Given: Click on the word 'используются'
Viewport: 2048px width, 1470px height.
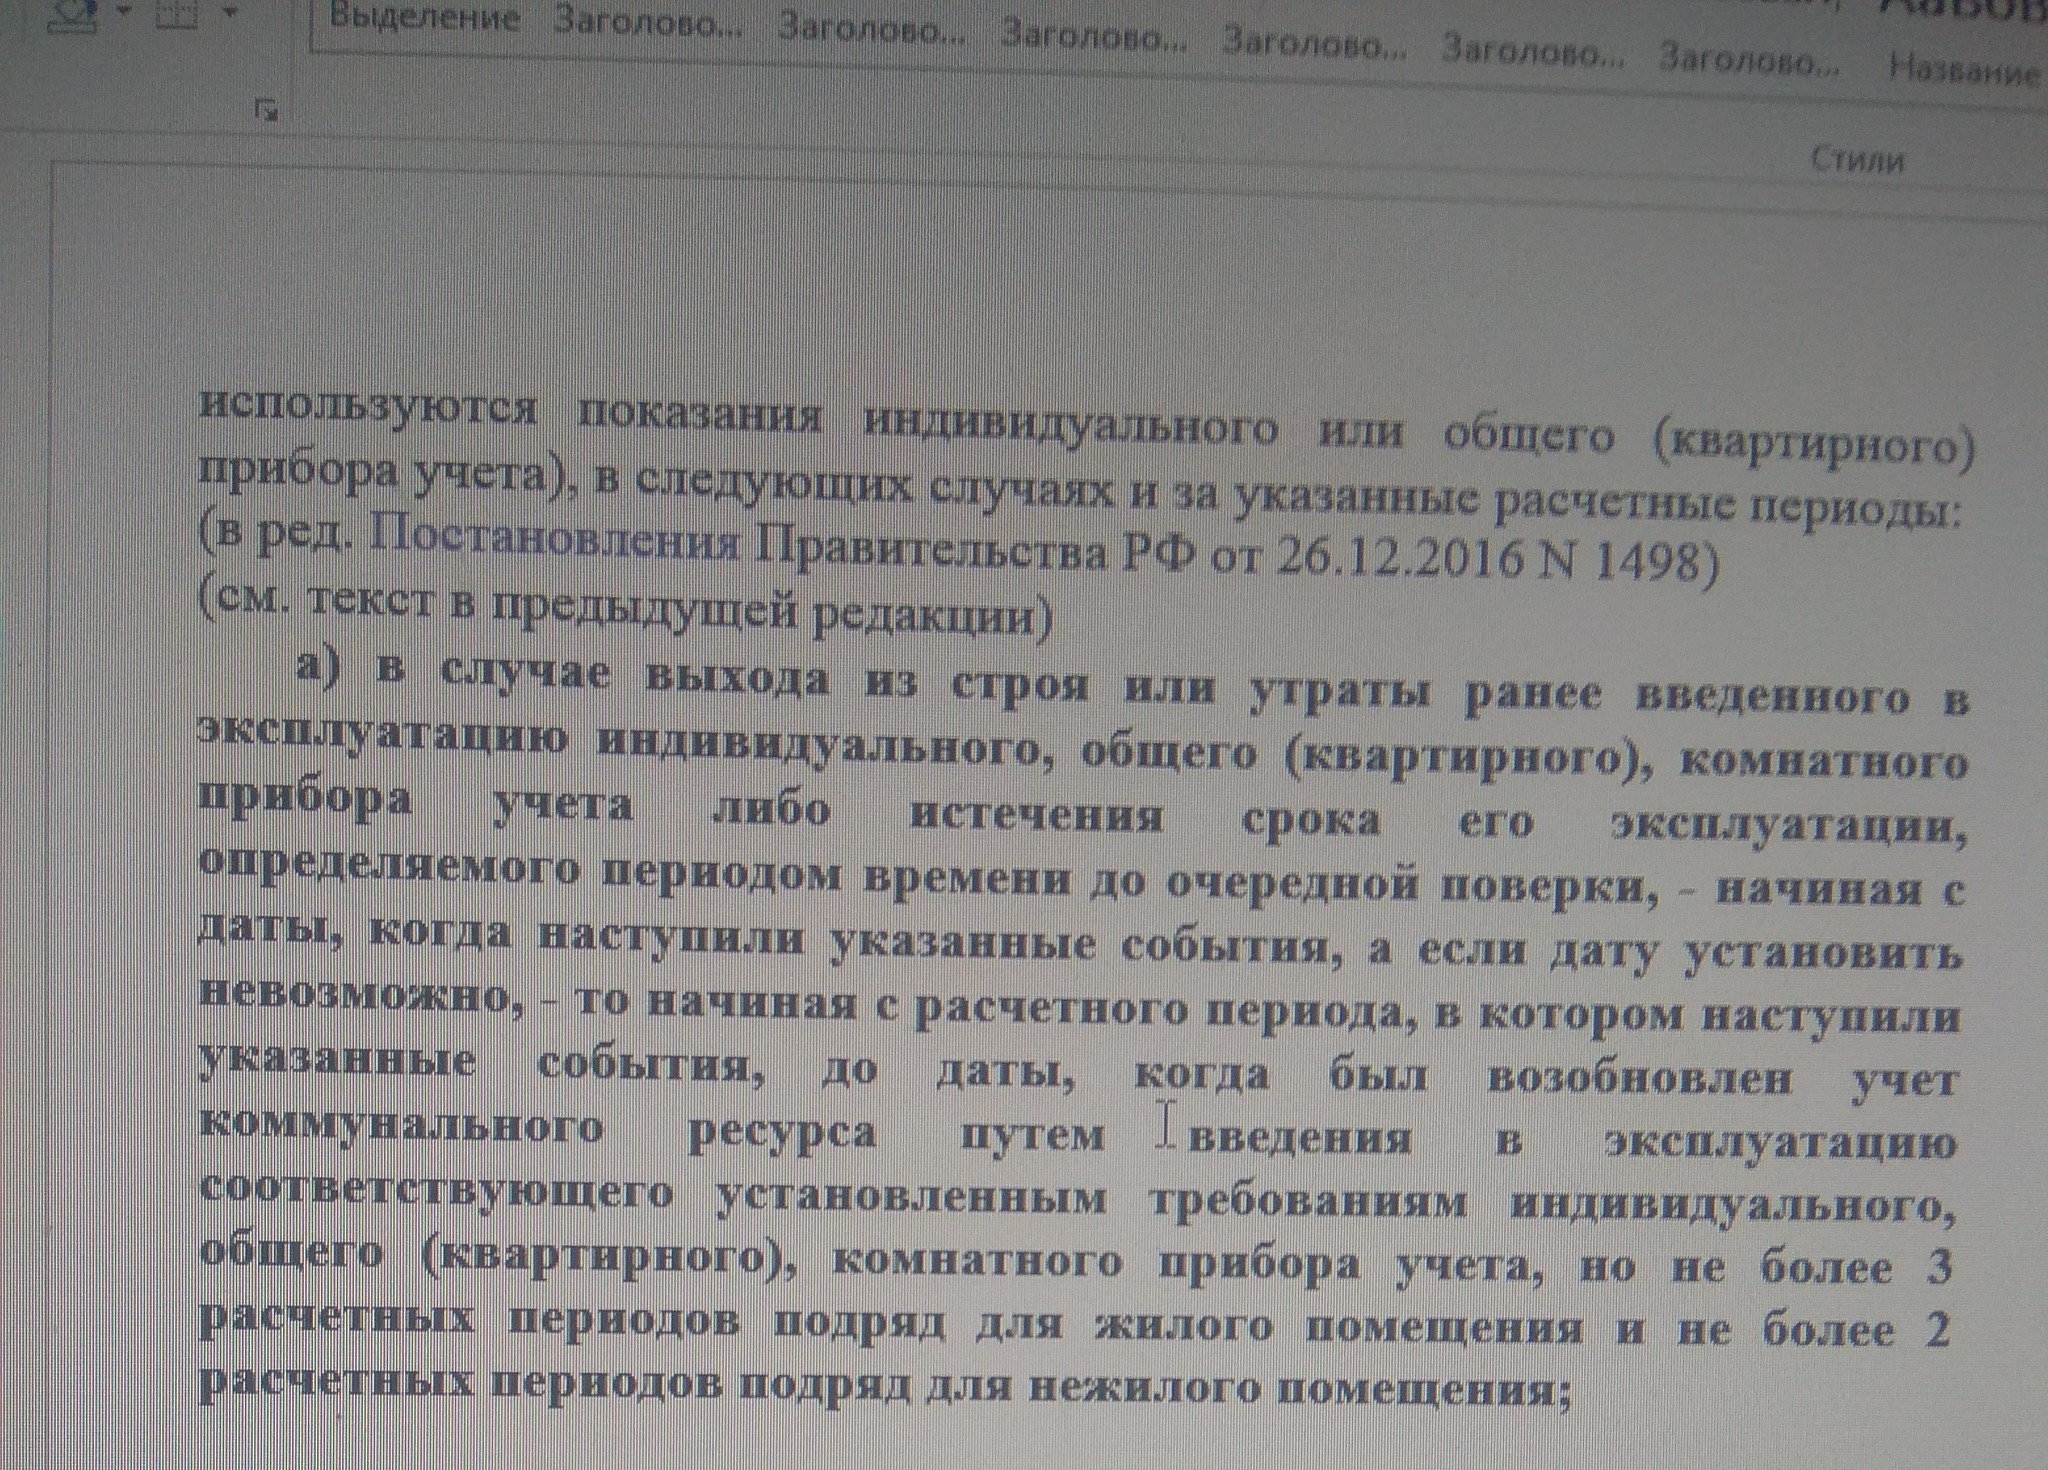Looking at the screenshot, I should coord(367,407).
